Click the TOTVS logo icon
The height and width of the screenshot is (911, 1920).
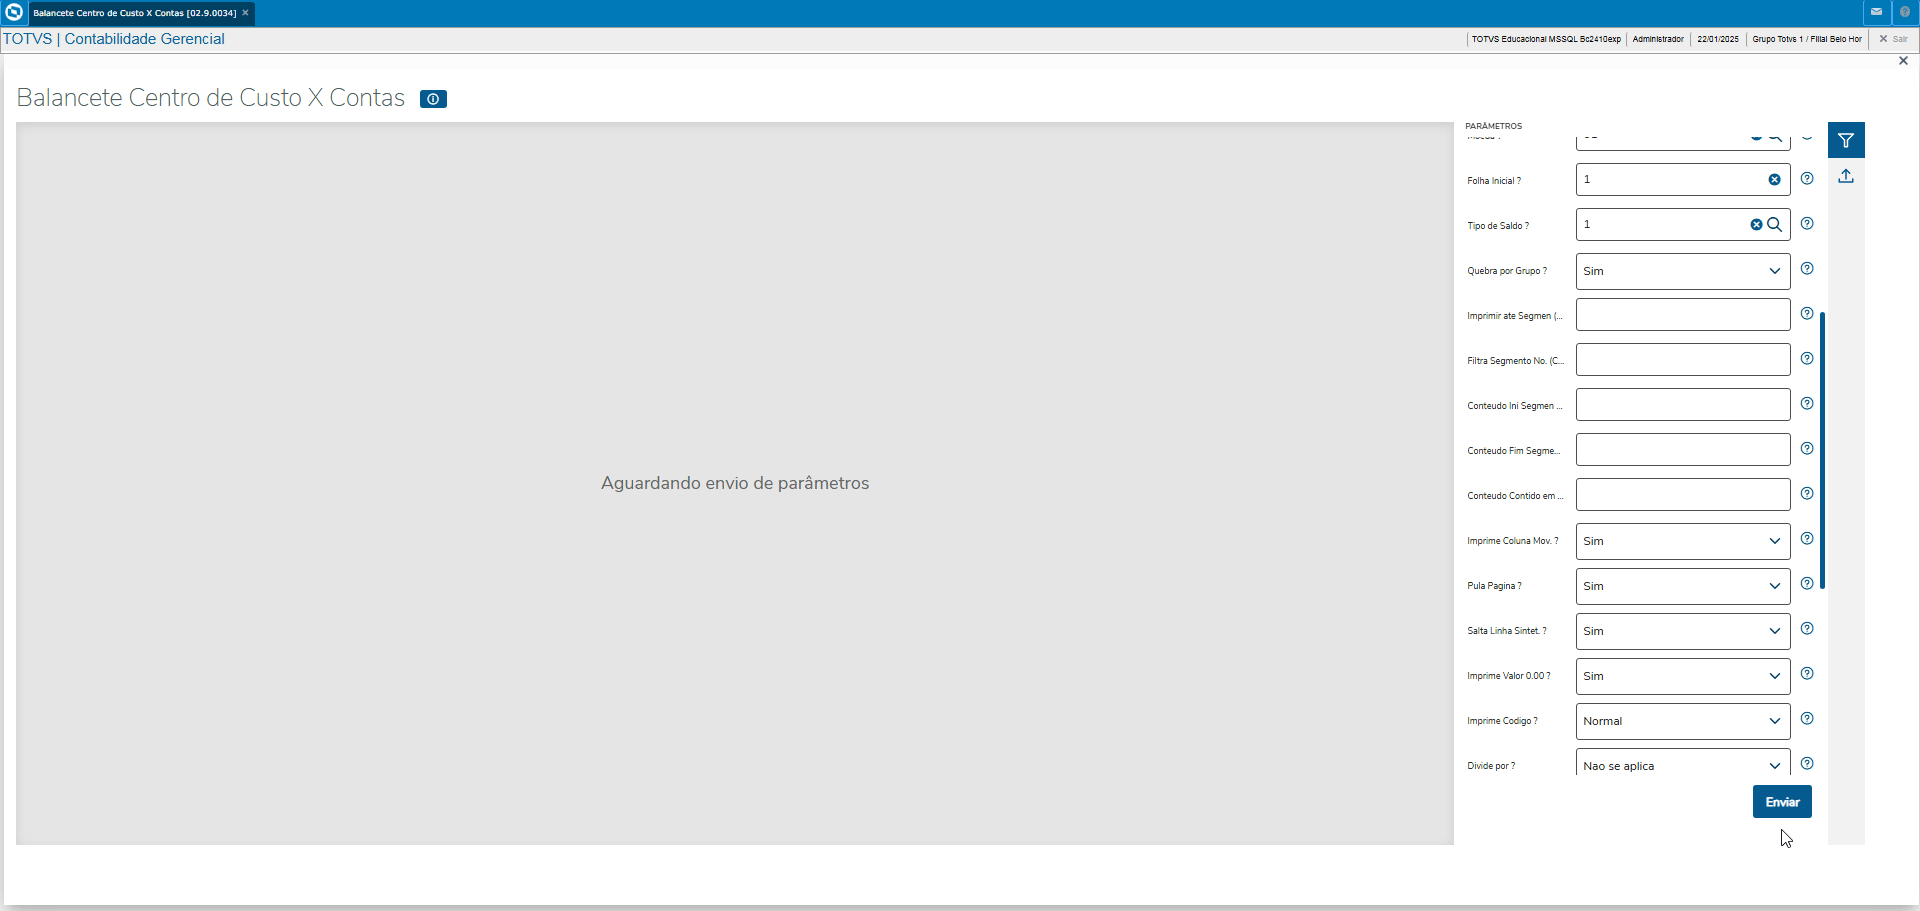pos(14,12)
